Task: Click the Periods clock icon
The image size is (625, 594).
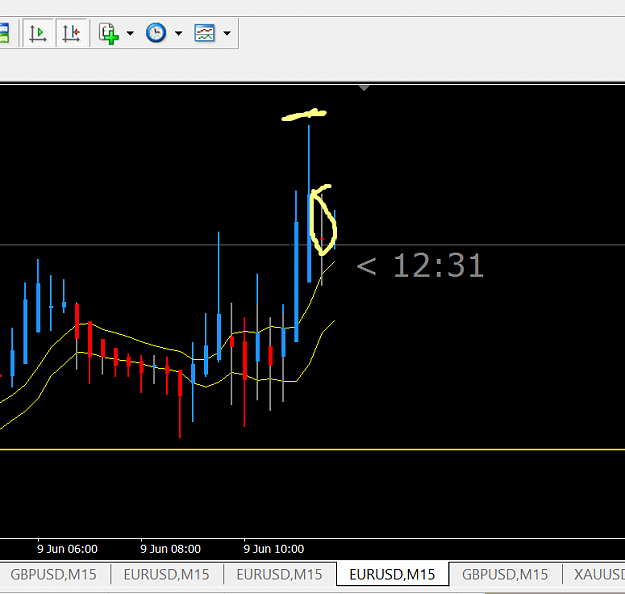Action: tap(156, 33)
